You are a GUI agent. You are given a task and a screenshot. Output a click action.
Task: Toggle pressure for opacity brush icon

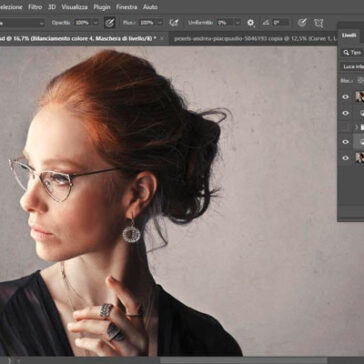tap(109, 23)
